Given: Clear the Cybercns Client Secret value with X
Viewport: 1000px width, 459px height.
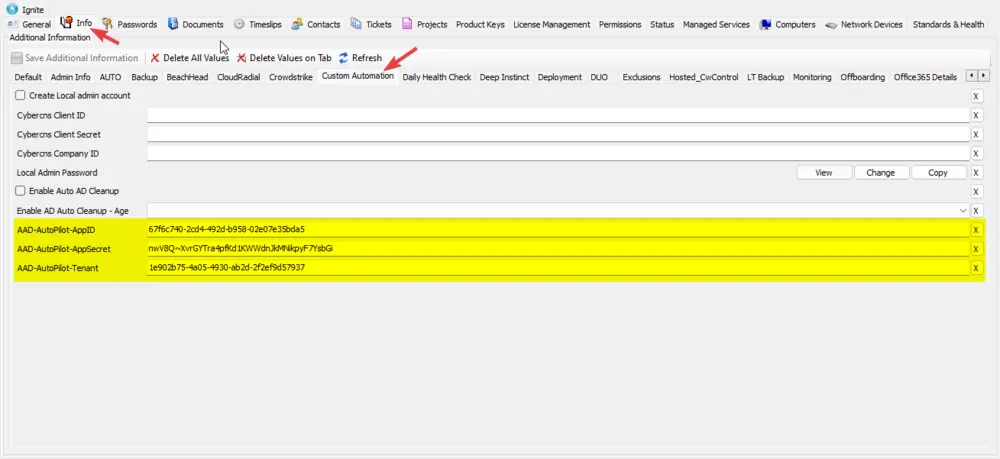Looking at the screenshot, I should coord(976,135).
